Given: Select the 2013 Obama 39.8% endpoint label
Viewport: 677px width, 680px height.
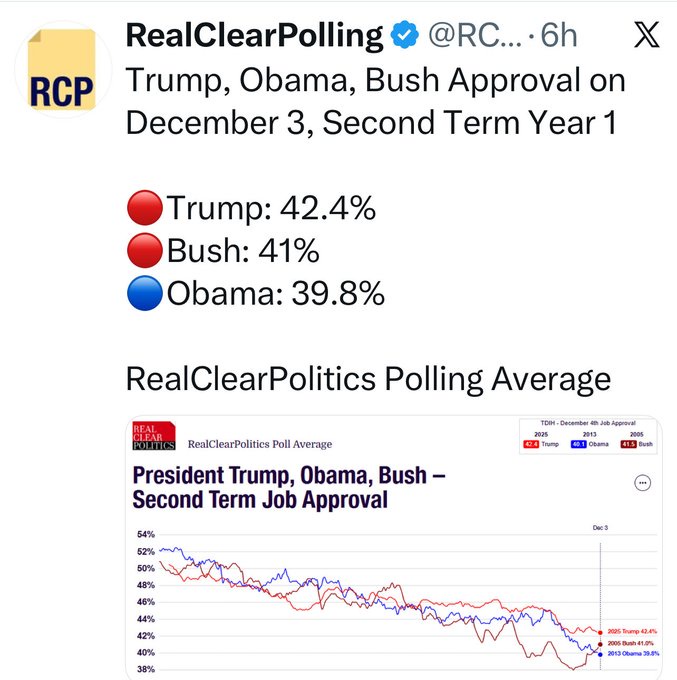Looking at the screenshot, I should pyautogui.click(x=632, y=654).
